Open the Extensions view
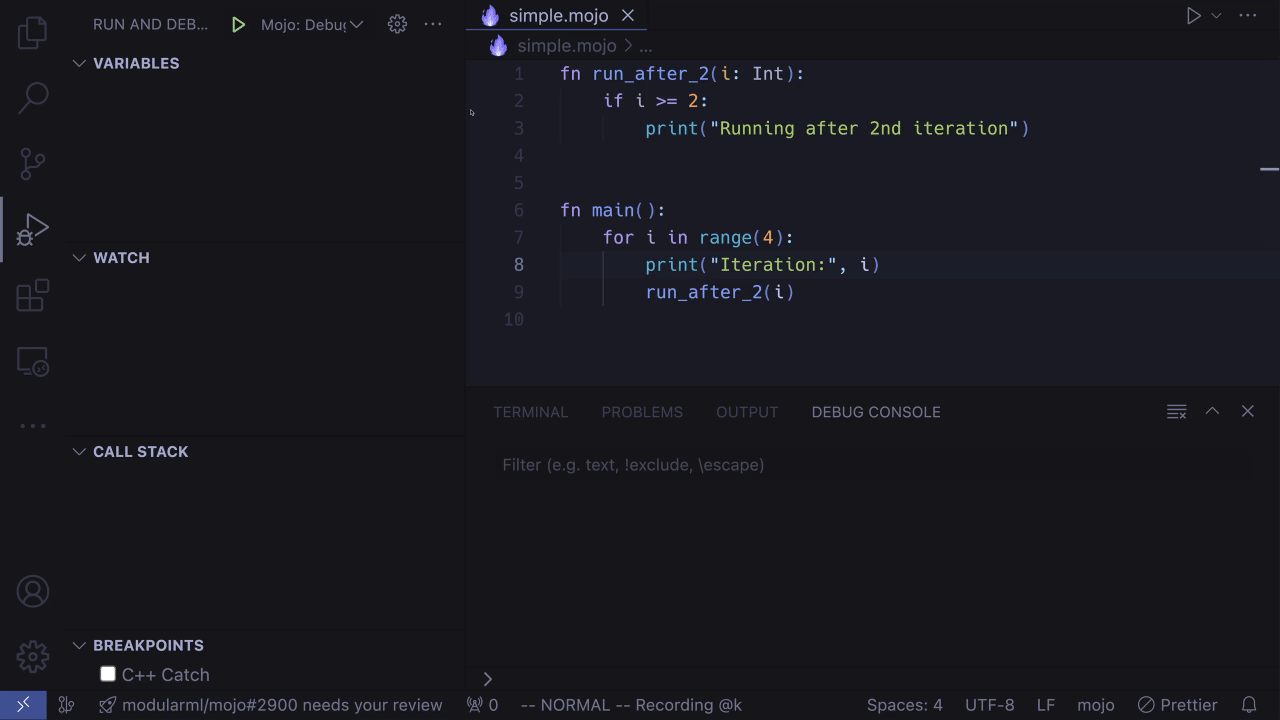The height and width of the screenshot is (720, 1280). (x=32, y=295)
